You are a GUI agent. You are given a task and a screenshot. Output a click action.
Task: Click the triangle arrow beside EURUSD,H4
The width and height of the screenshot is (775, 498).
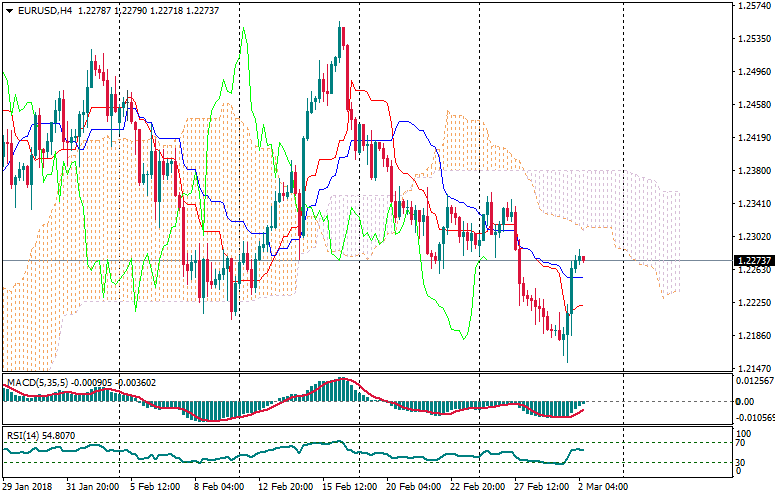pos(9,11)
